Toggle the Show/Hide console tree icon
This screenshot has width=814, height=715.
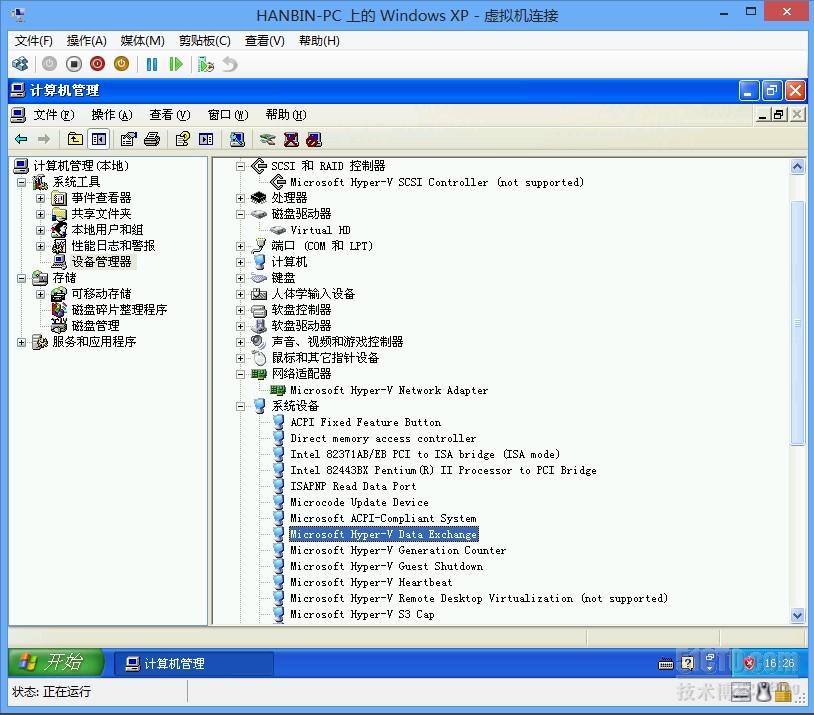(x=99, y=139)
